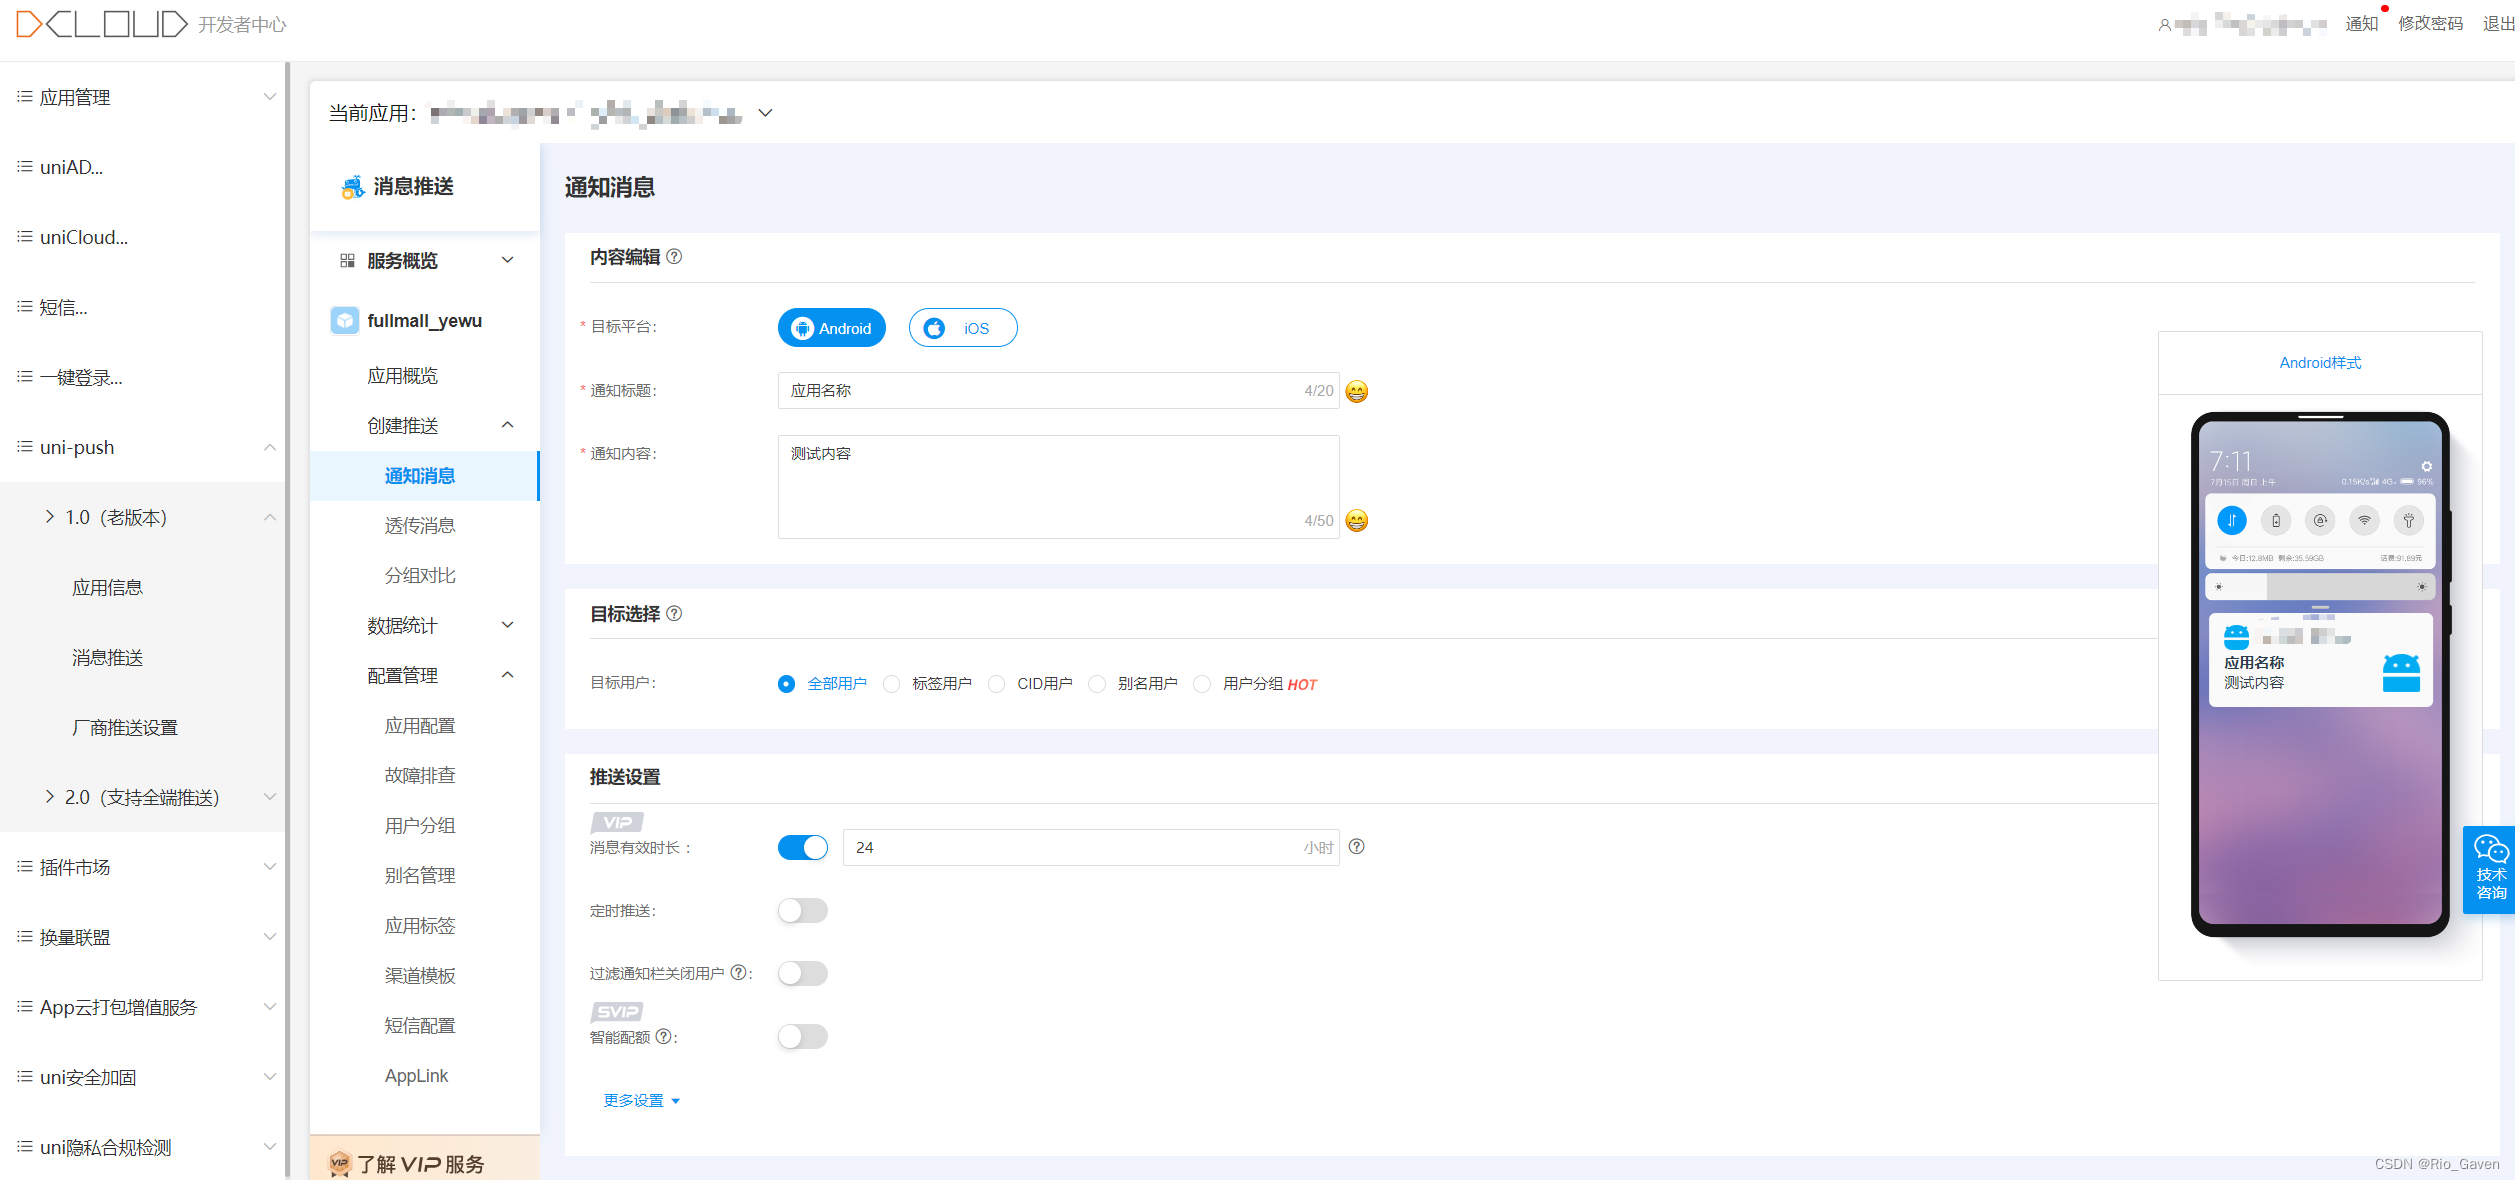Click help icon next to 智能配额
Image resolution: width=2515 pixels, height=1180 pixels.
coord(663,1037)
